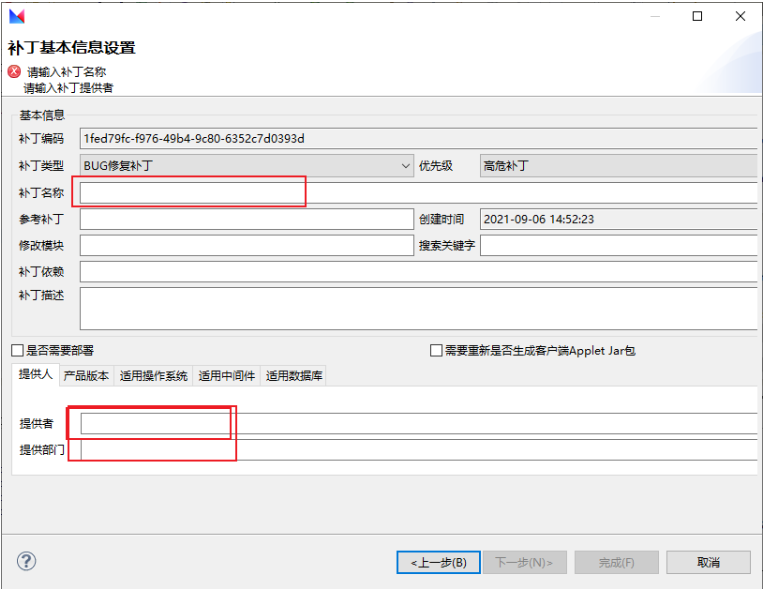This screenshot has width=763, height=589.
Task: Click the 补丁基本信息设置 heading
Action: pos(72,48)
